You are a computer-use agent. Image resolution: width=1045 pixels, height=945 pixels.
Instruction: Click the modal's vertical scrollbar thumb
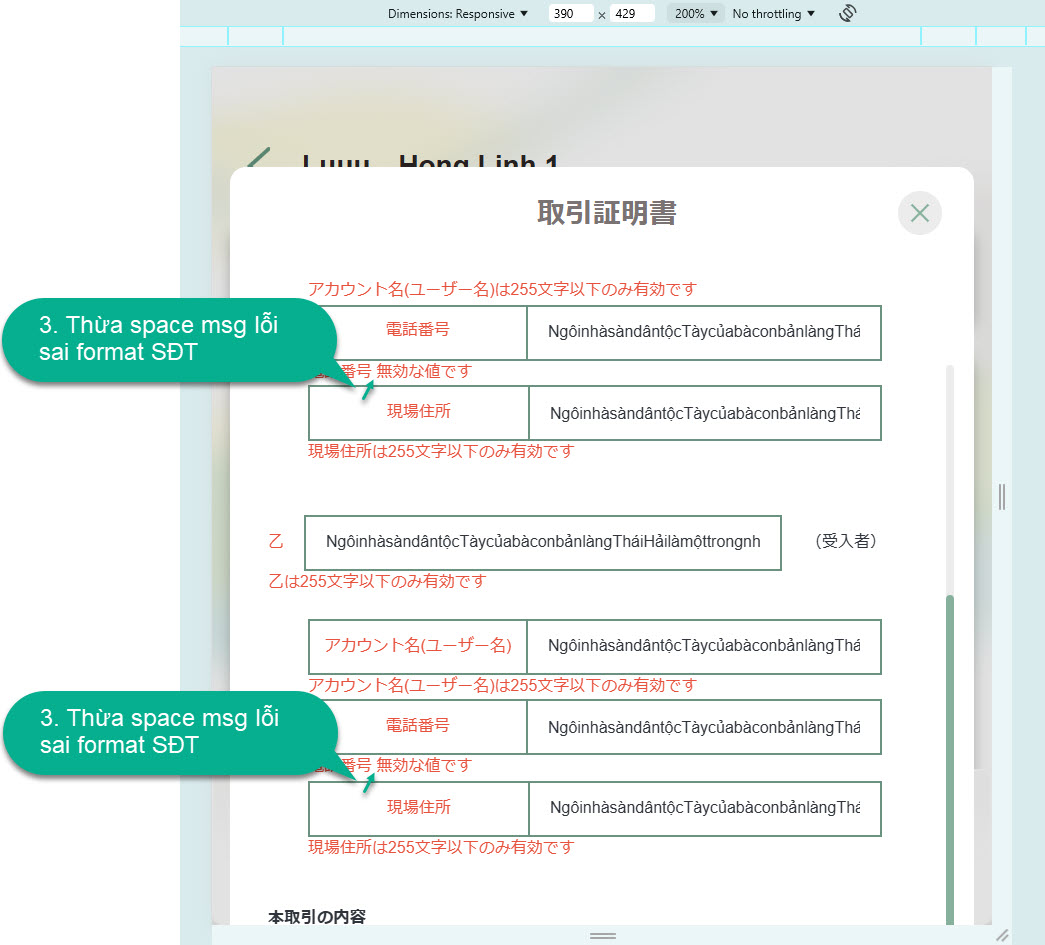tap(949, 760)
